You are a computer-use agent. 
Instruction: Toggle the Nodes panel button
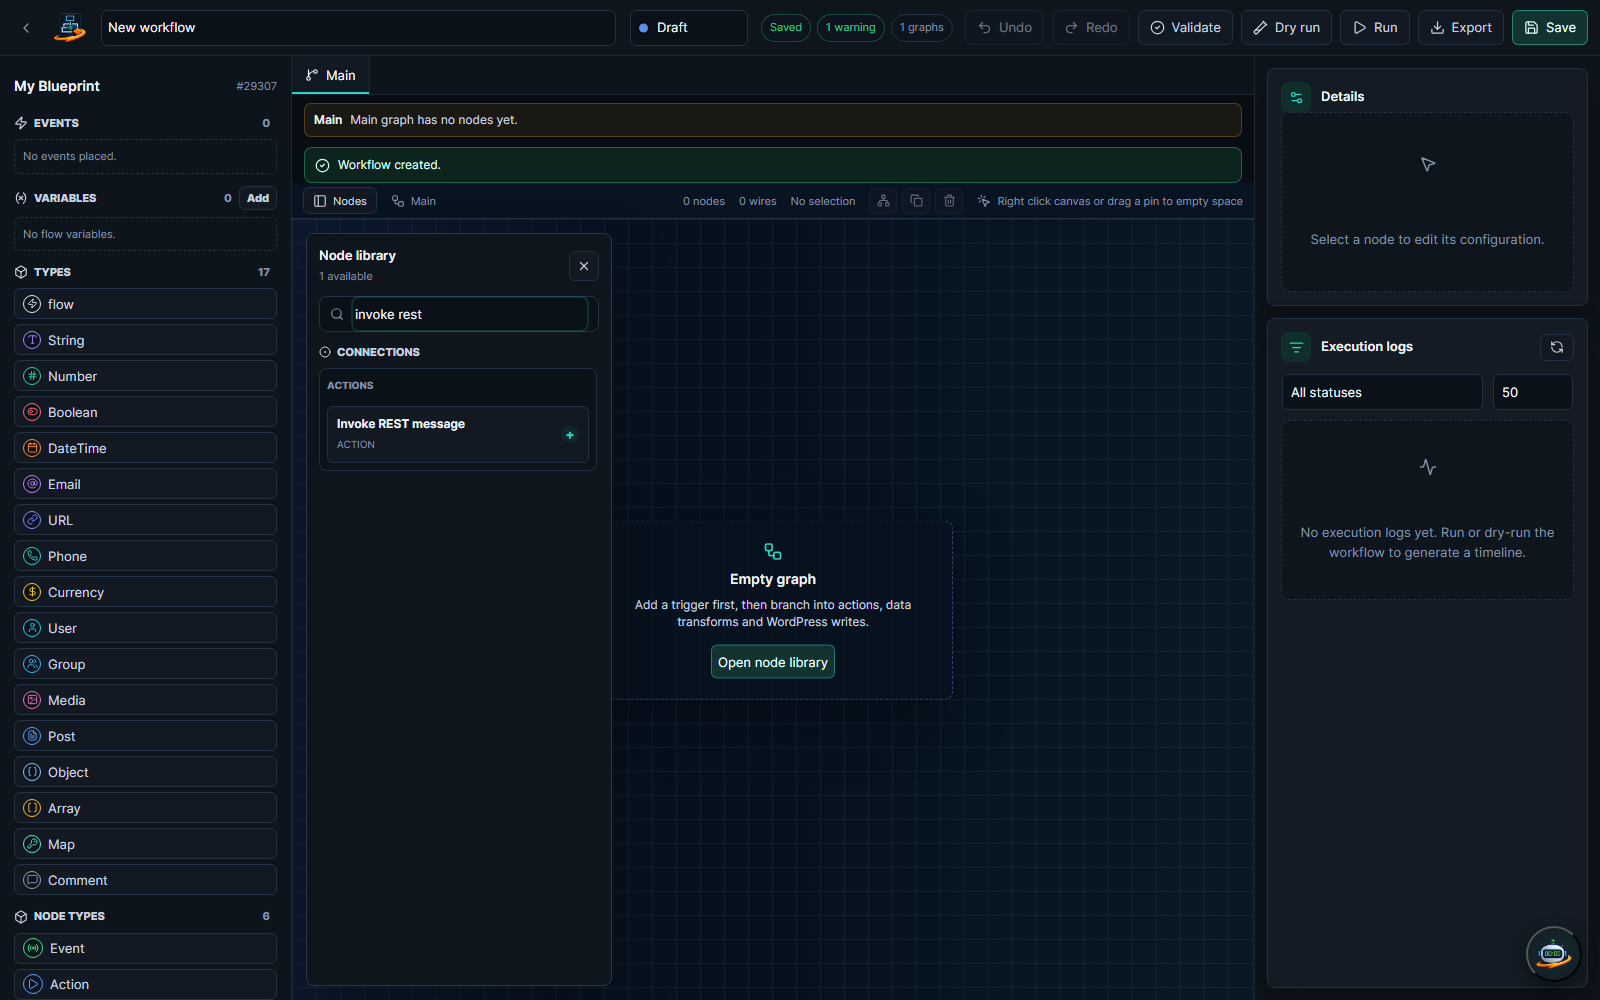tap(340, 201)
